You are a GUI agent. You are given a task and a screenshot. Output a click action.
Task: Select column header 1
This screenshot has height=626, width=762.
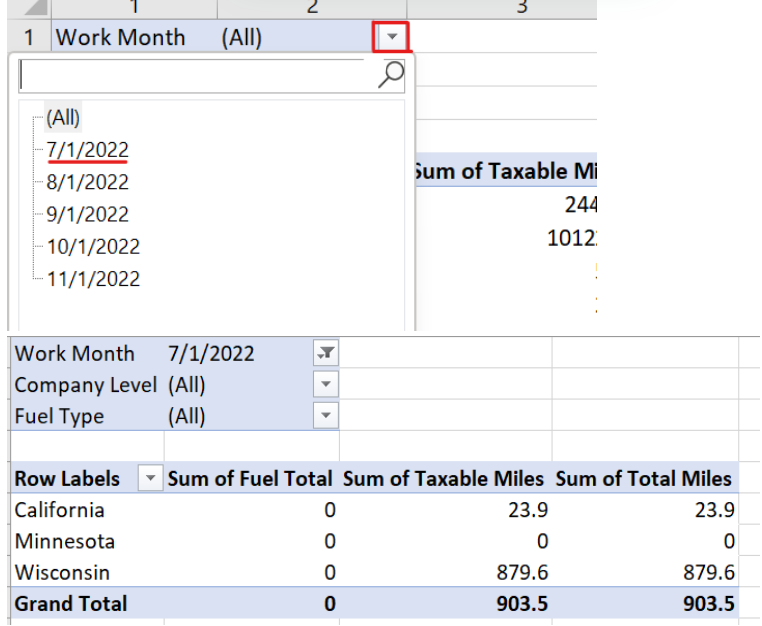click(x=134, y=8)
